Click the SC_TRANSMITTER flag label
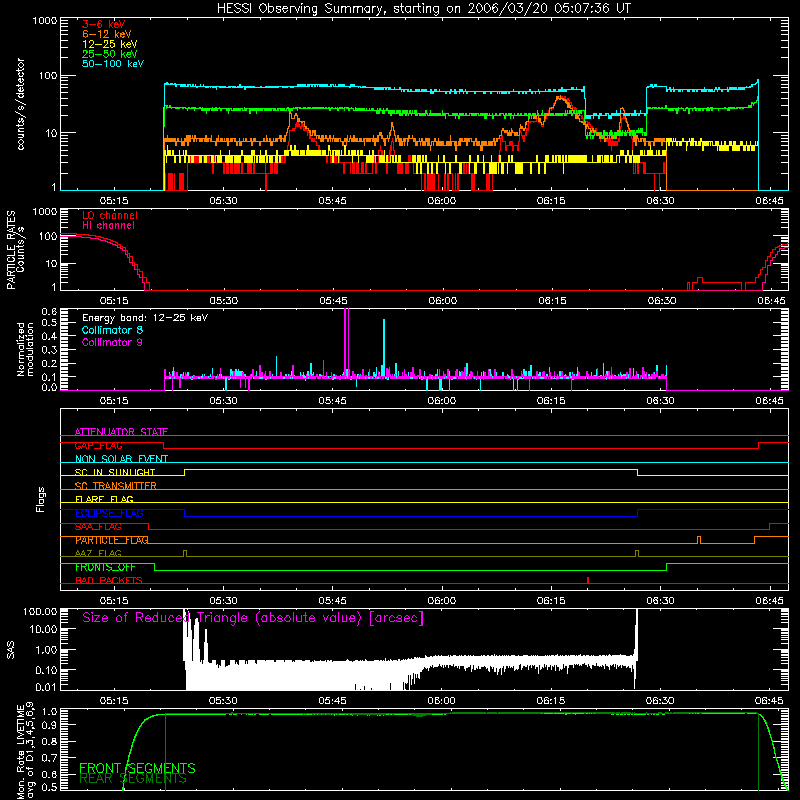 tap(115, 486)
